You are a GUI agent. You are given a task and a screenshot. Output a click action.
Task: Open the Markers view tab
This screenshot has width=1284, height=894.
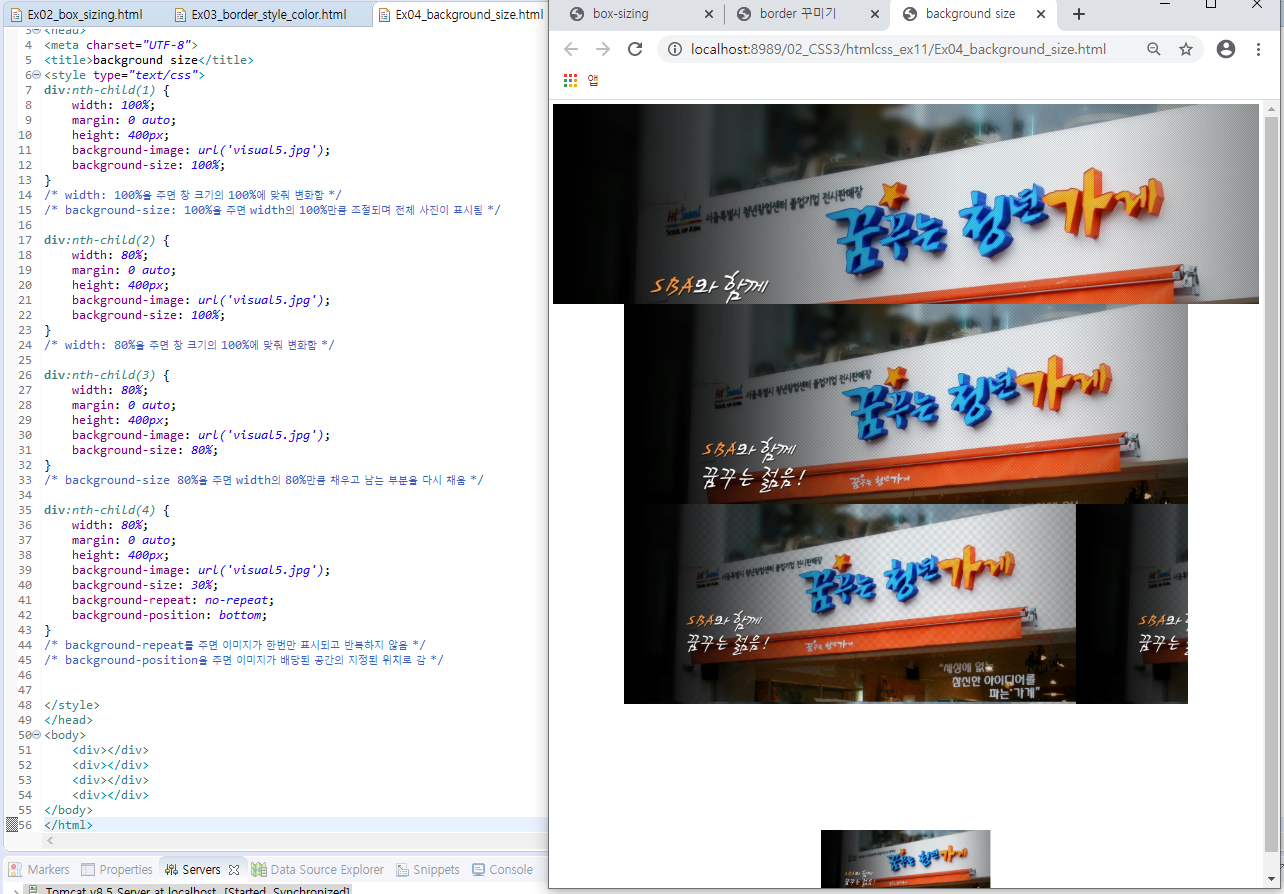38,869
